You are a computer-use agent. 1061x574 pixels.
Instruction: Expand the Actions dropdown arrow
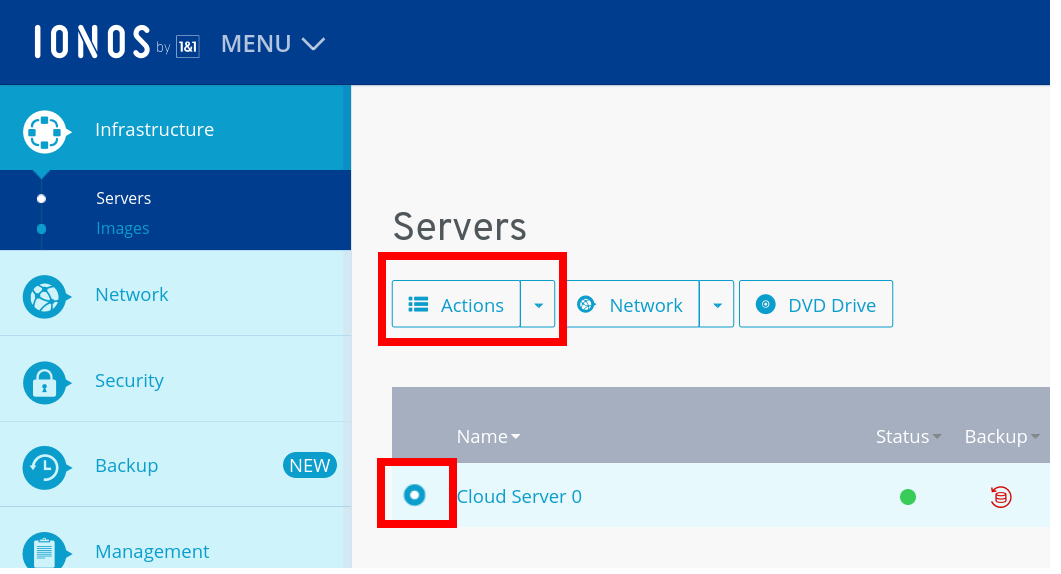(x=538, y=305)
